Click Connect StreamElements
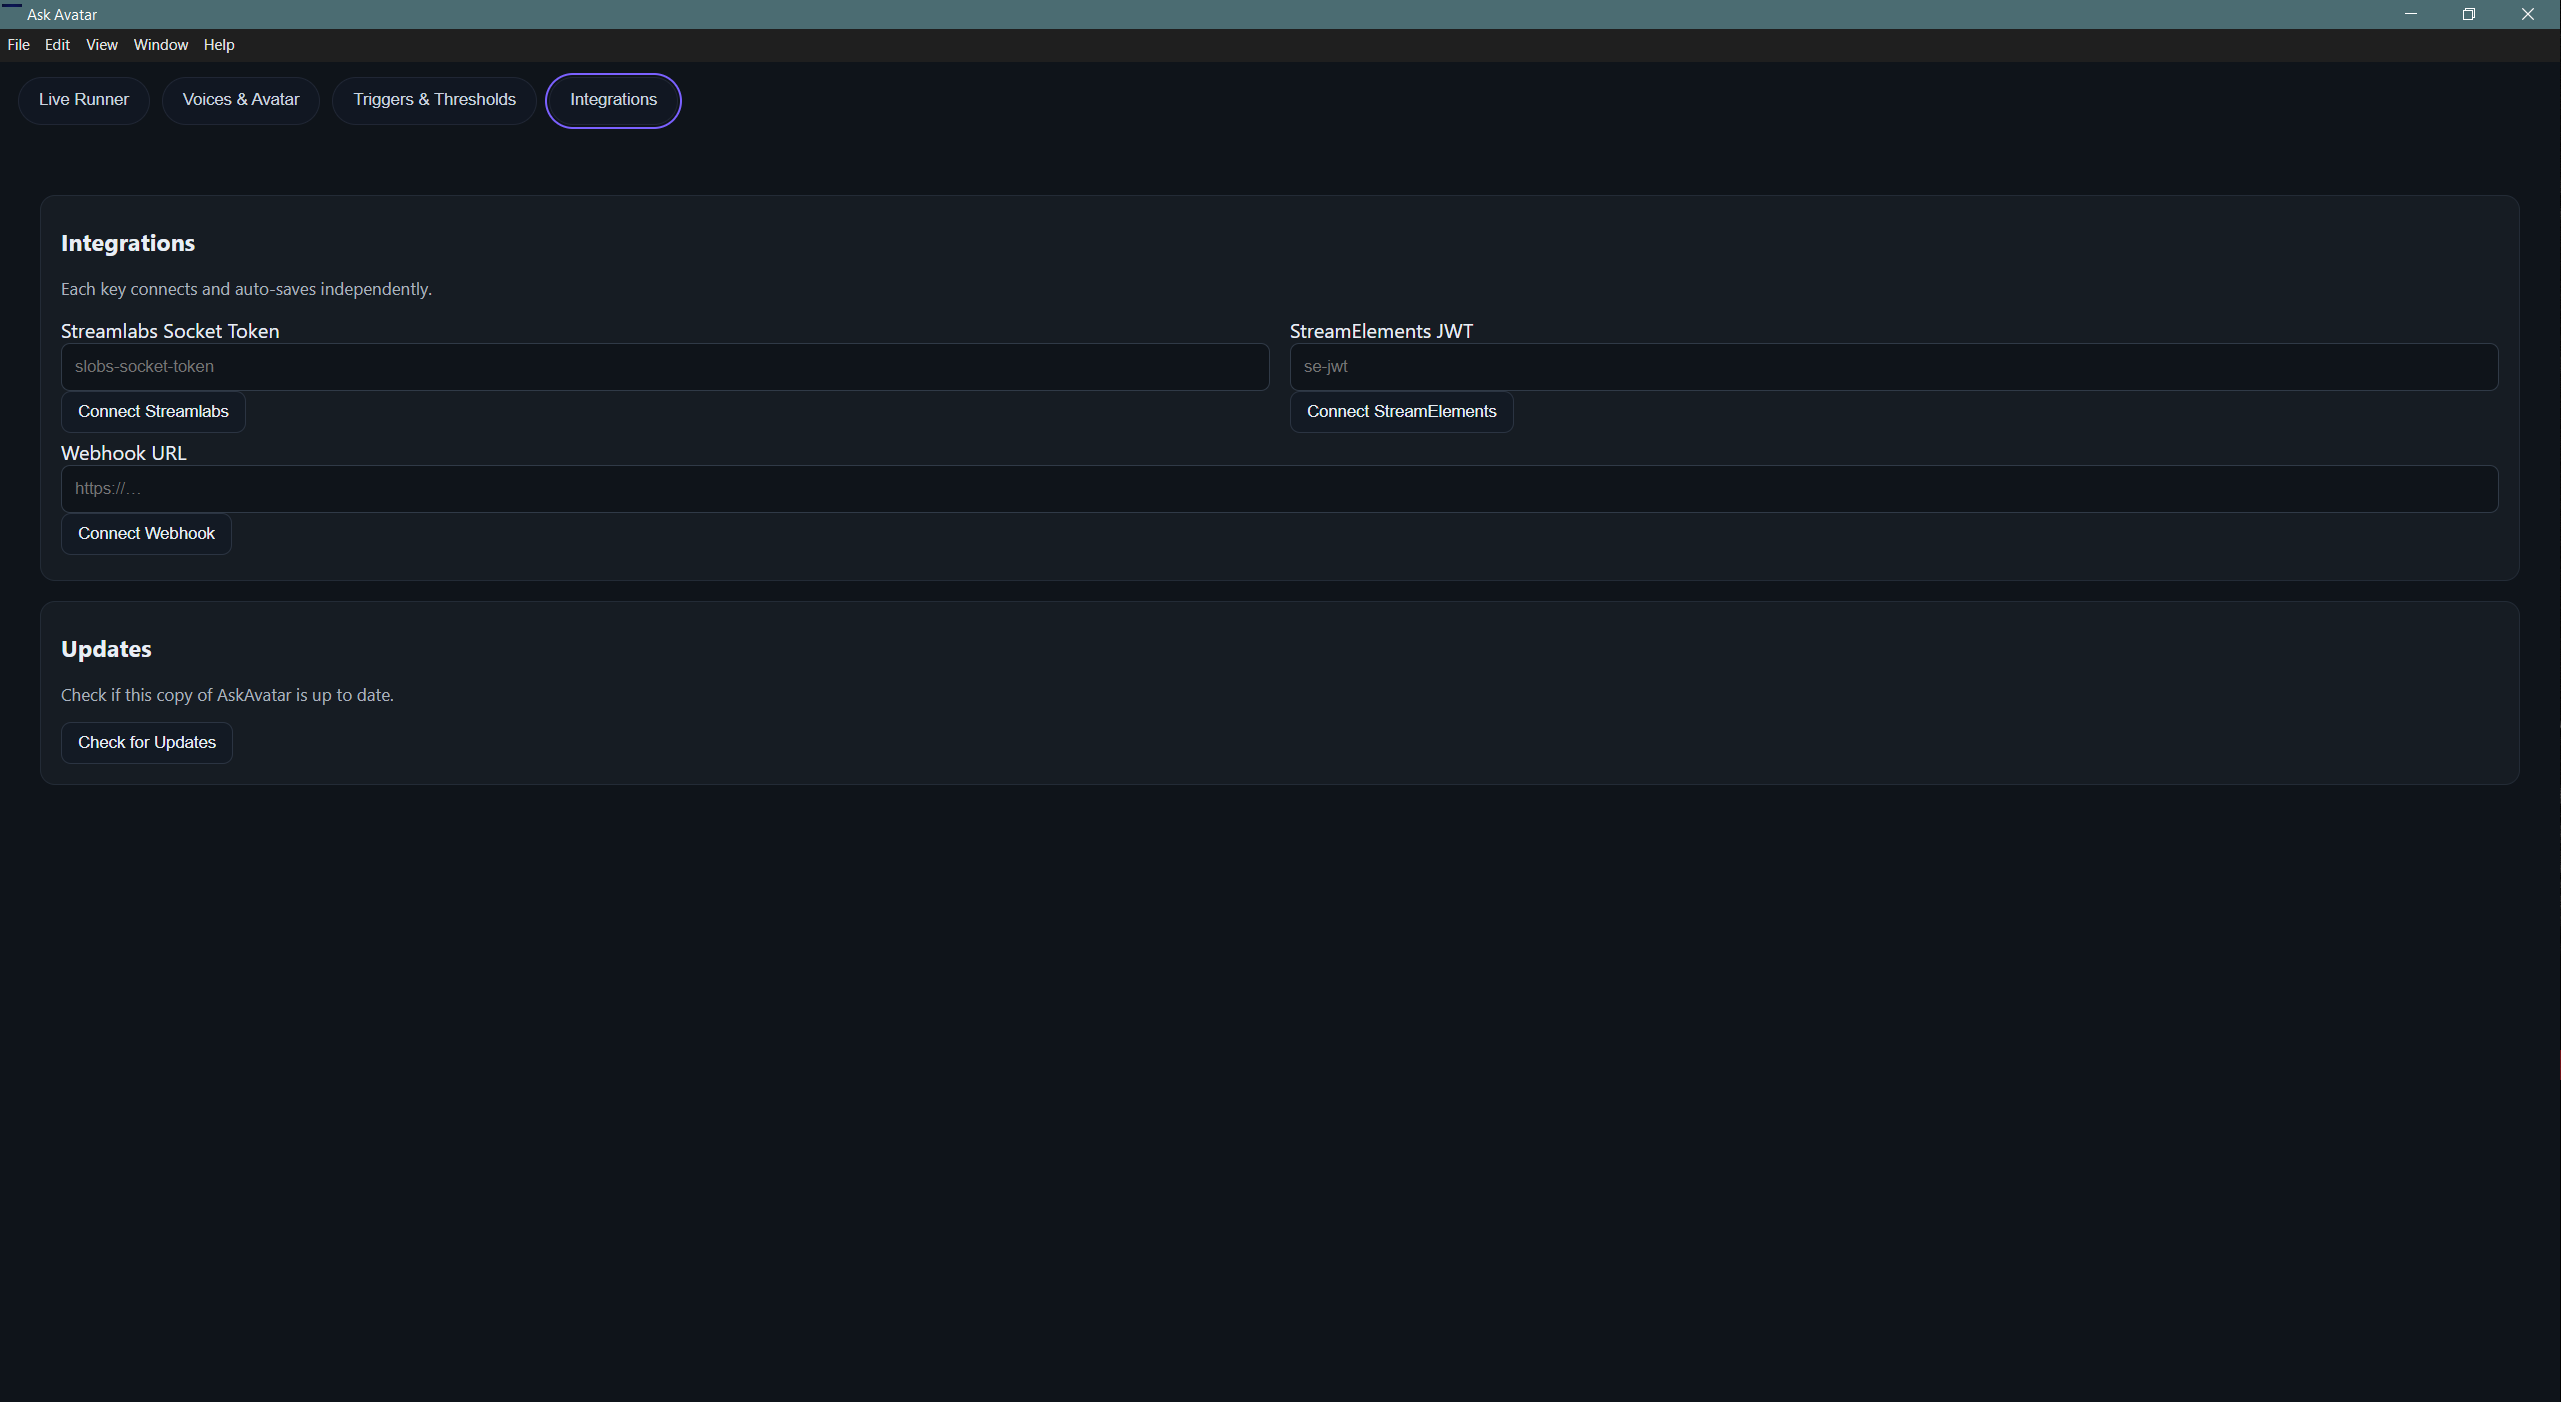Viewport: 2562px width, 1402px height. point(1400,411)
